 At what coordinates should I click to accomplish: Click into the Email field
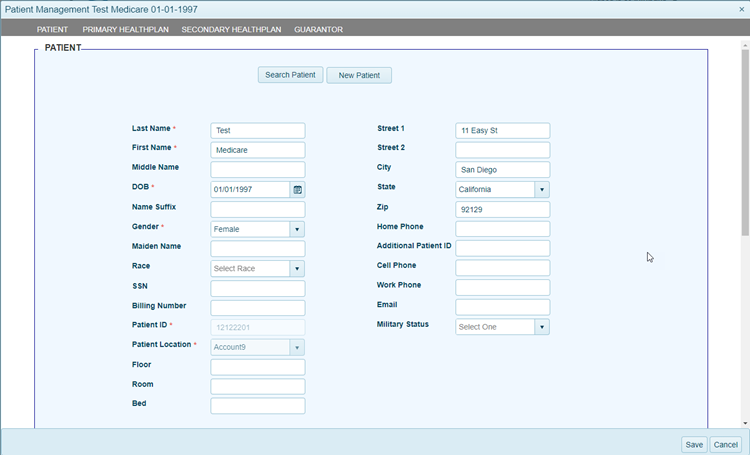point(502,307)
